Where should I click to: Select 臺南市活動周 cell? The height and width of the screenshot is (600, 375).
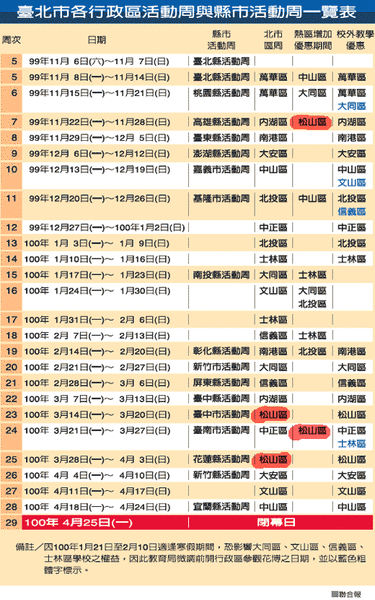coord(221,430)
